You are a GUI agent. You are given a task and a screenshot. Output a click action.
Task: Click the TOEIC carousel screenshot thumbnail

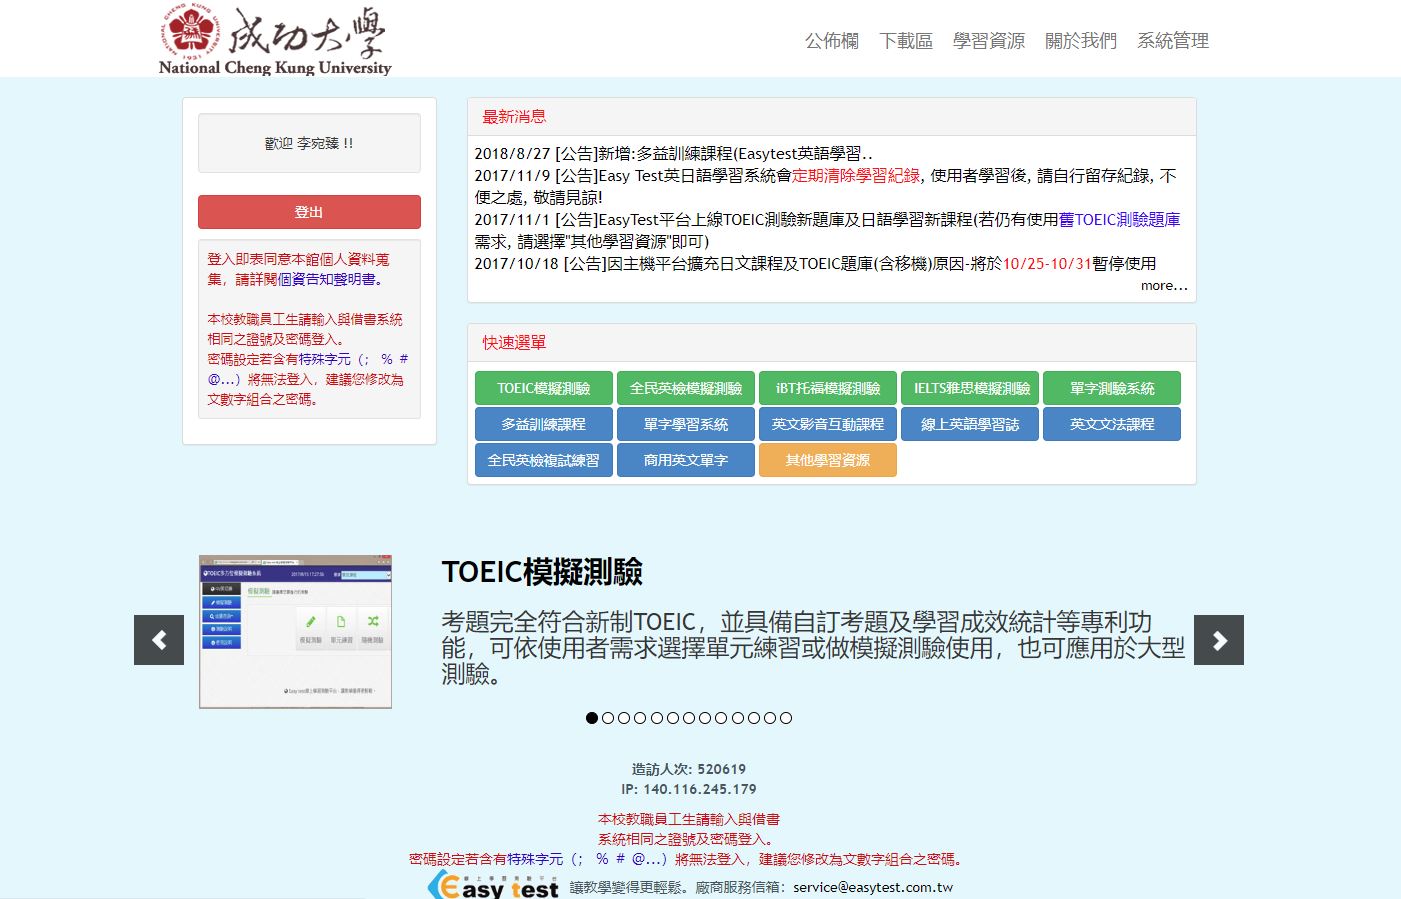295,632
